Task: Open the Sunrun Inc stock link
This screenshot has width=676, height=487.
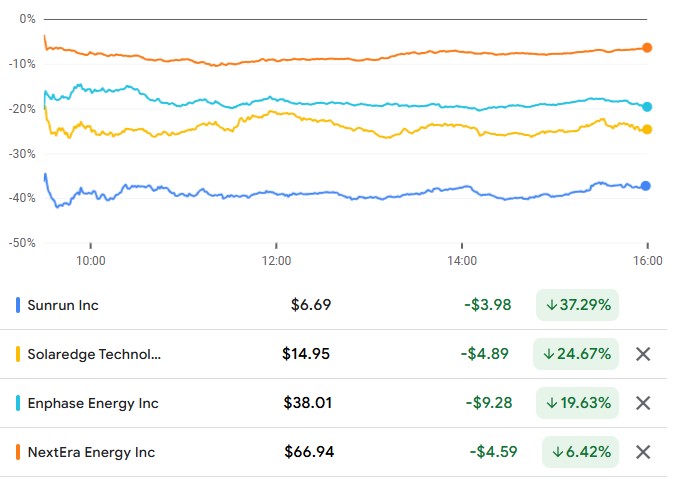Action: (x=63, y=305)
